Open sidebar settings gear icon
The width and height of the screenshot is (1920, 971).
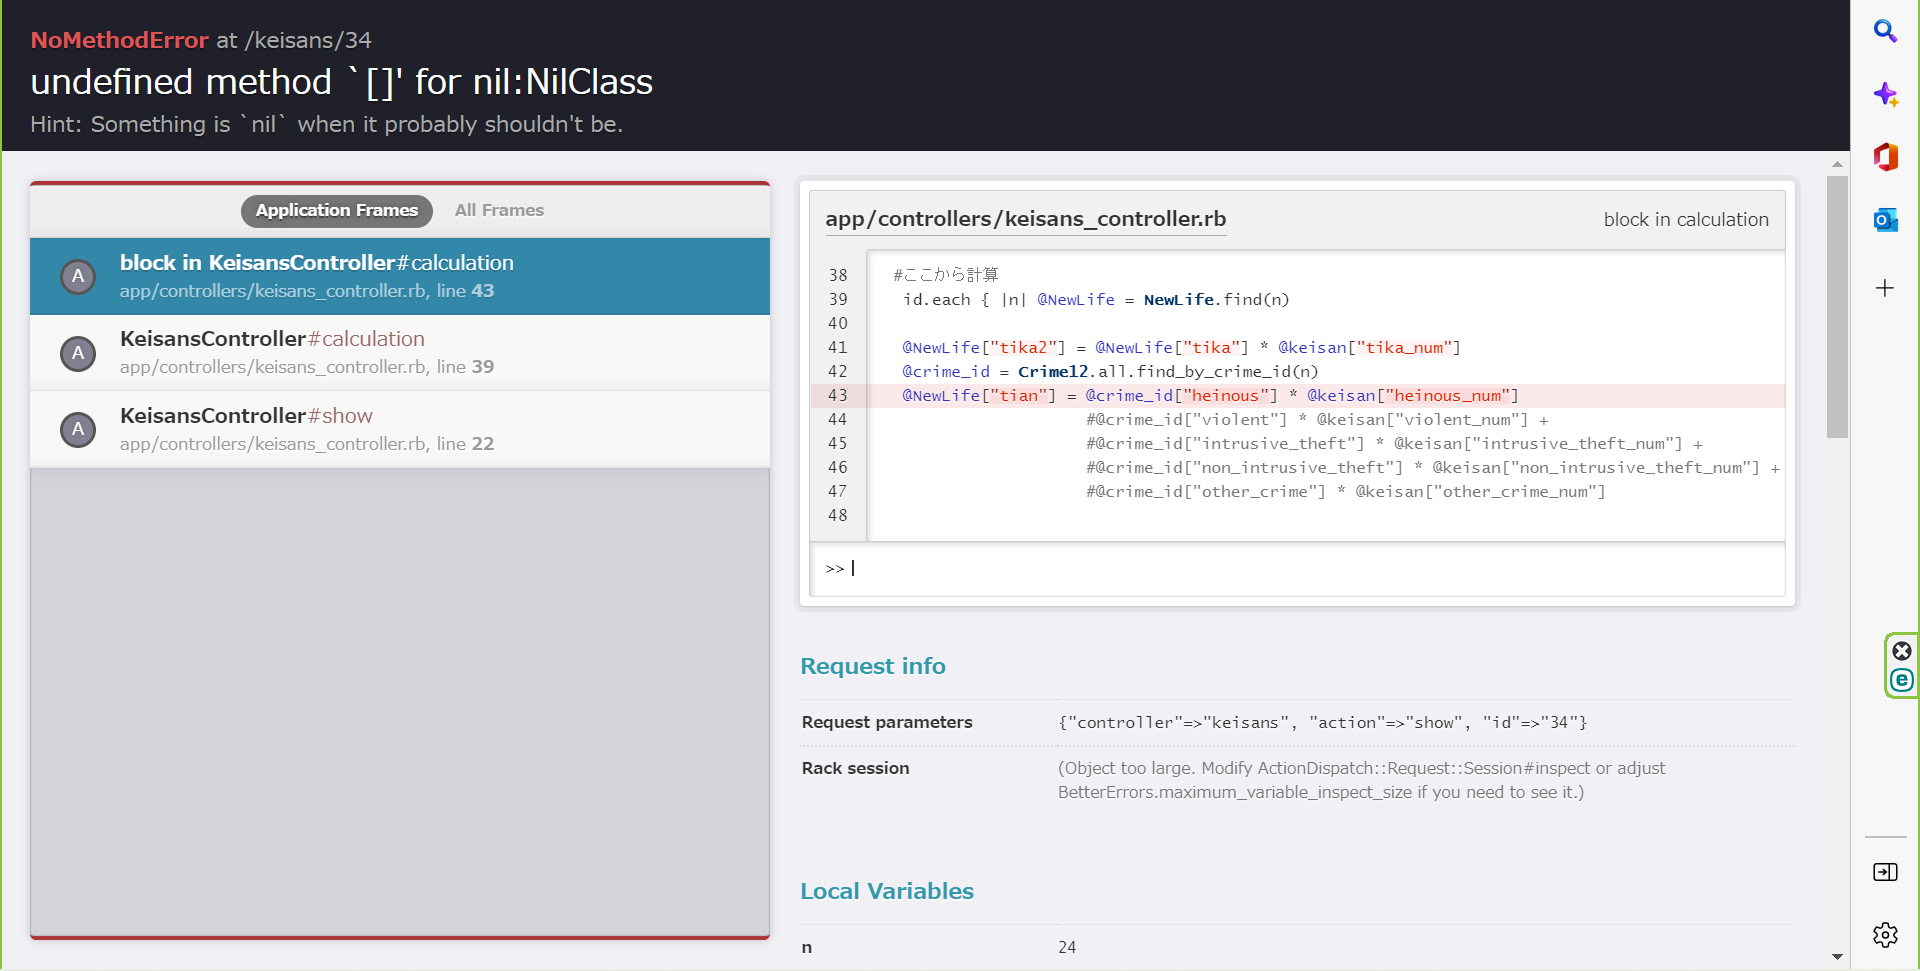(x=1885, y=934)
